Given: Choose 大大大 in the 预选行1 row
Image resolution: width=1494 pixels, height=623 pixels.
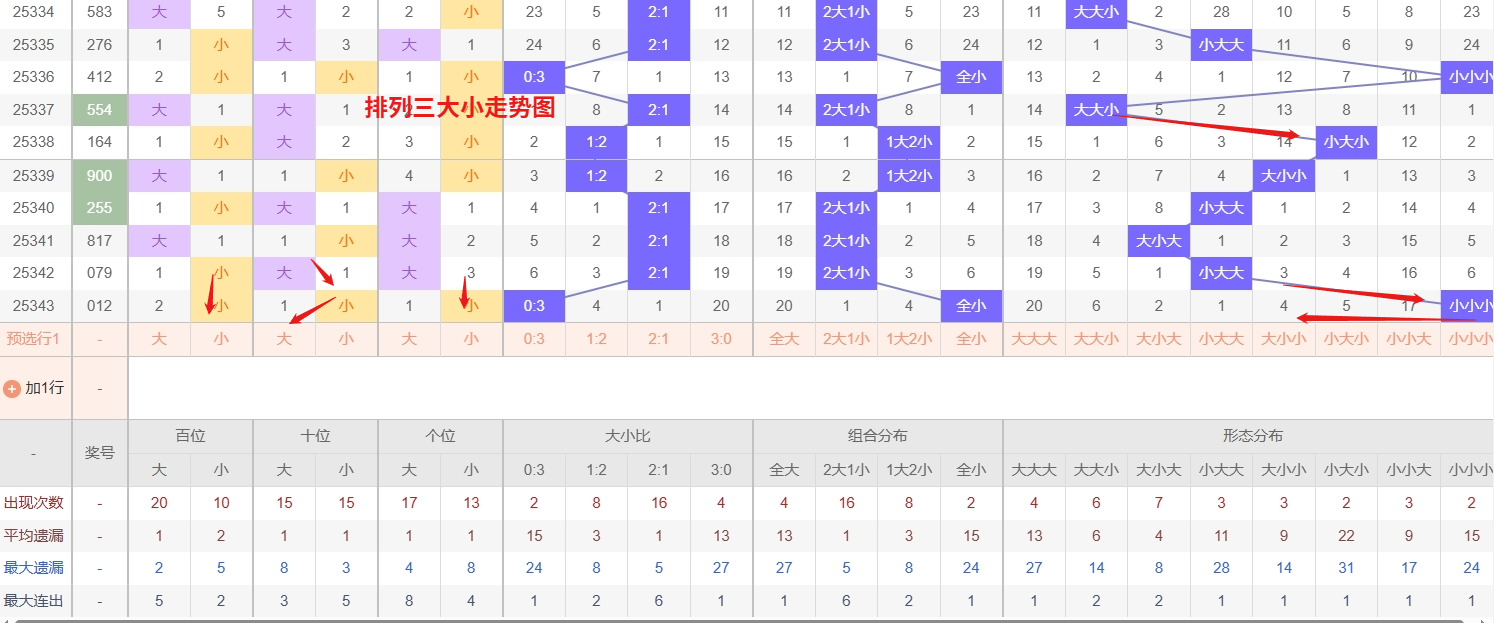Looking at the screenshot, I should (x=1034, y=339).
